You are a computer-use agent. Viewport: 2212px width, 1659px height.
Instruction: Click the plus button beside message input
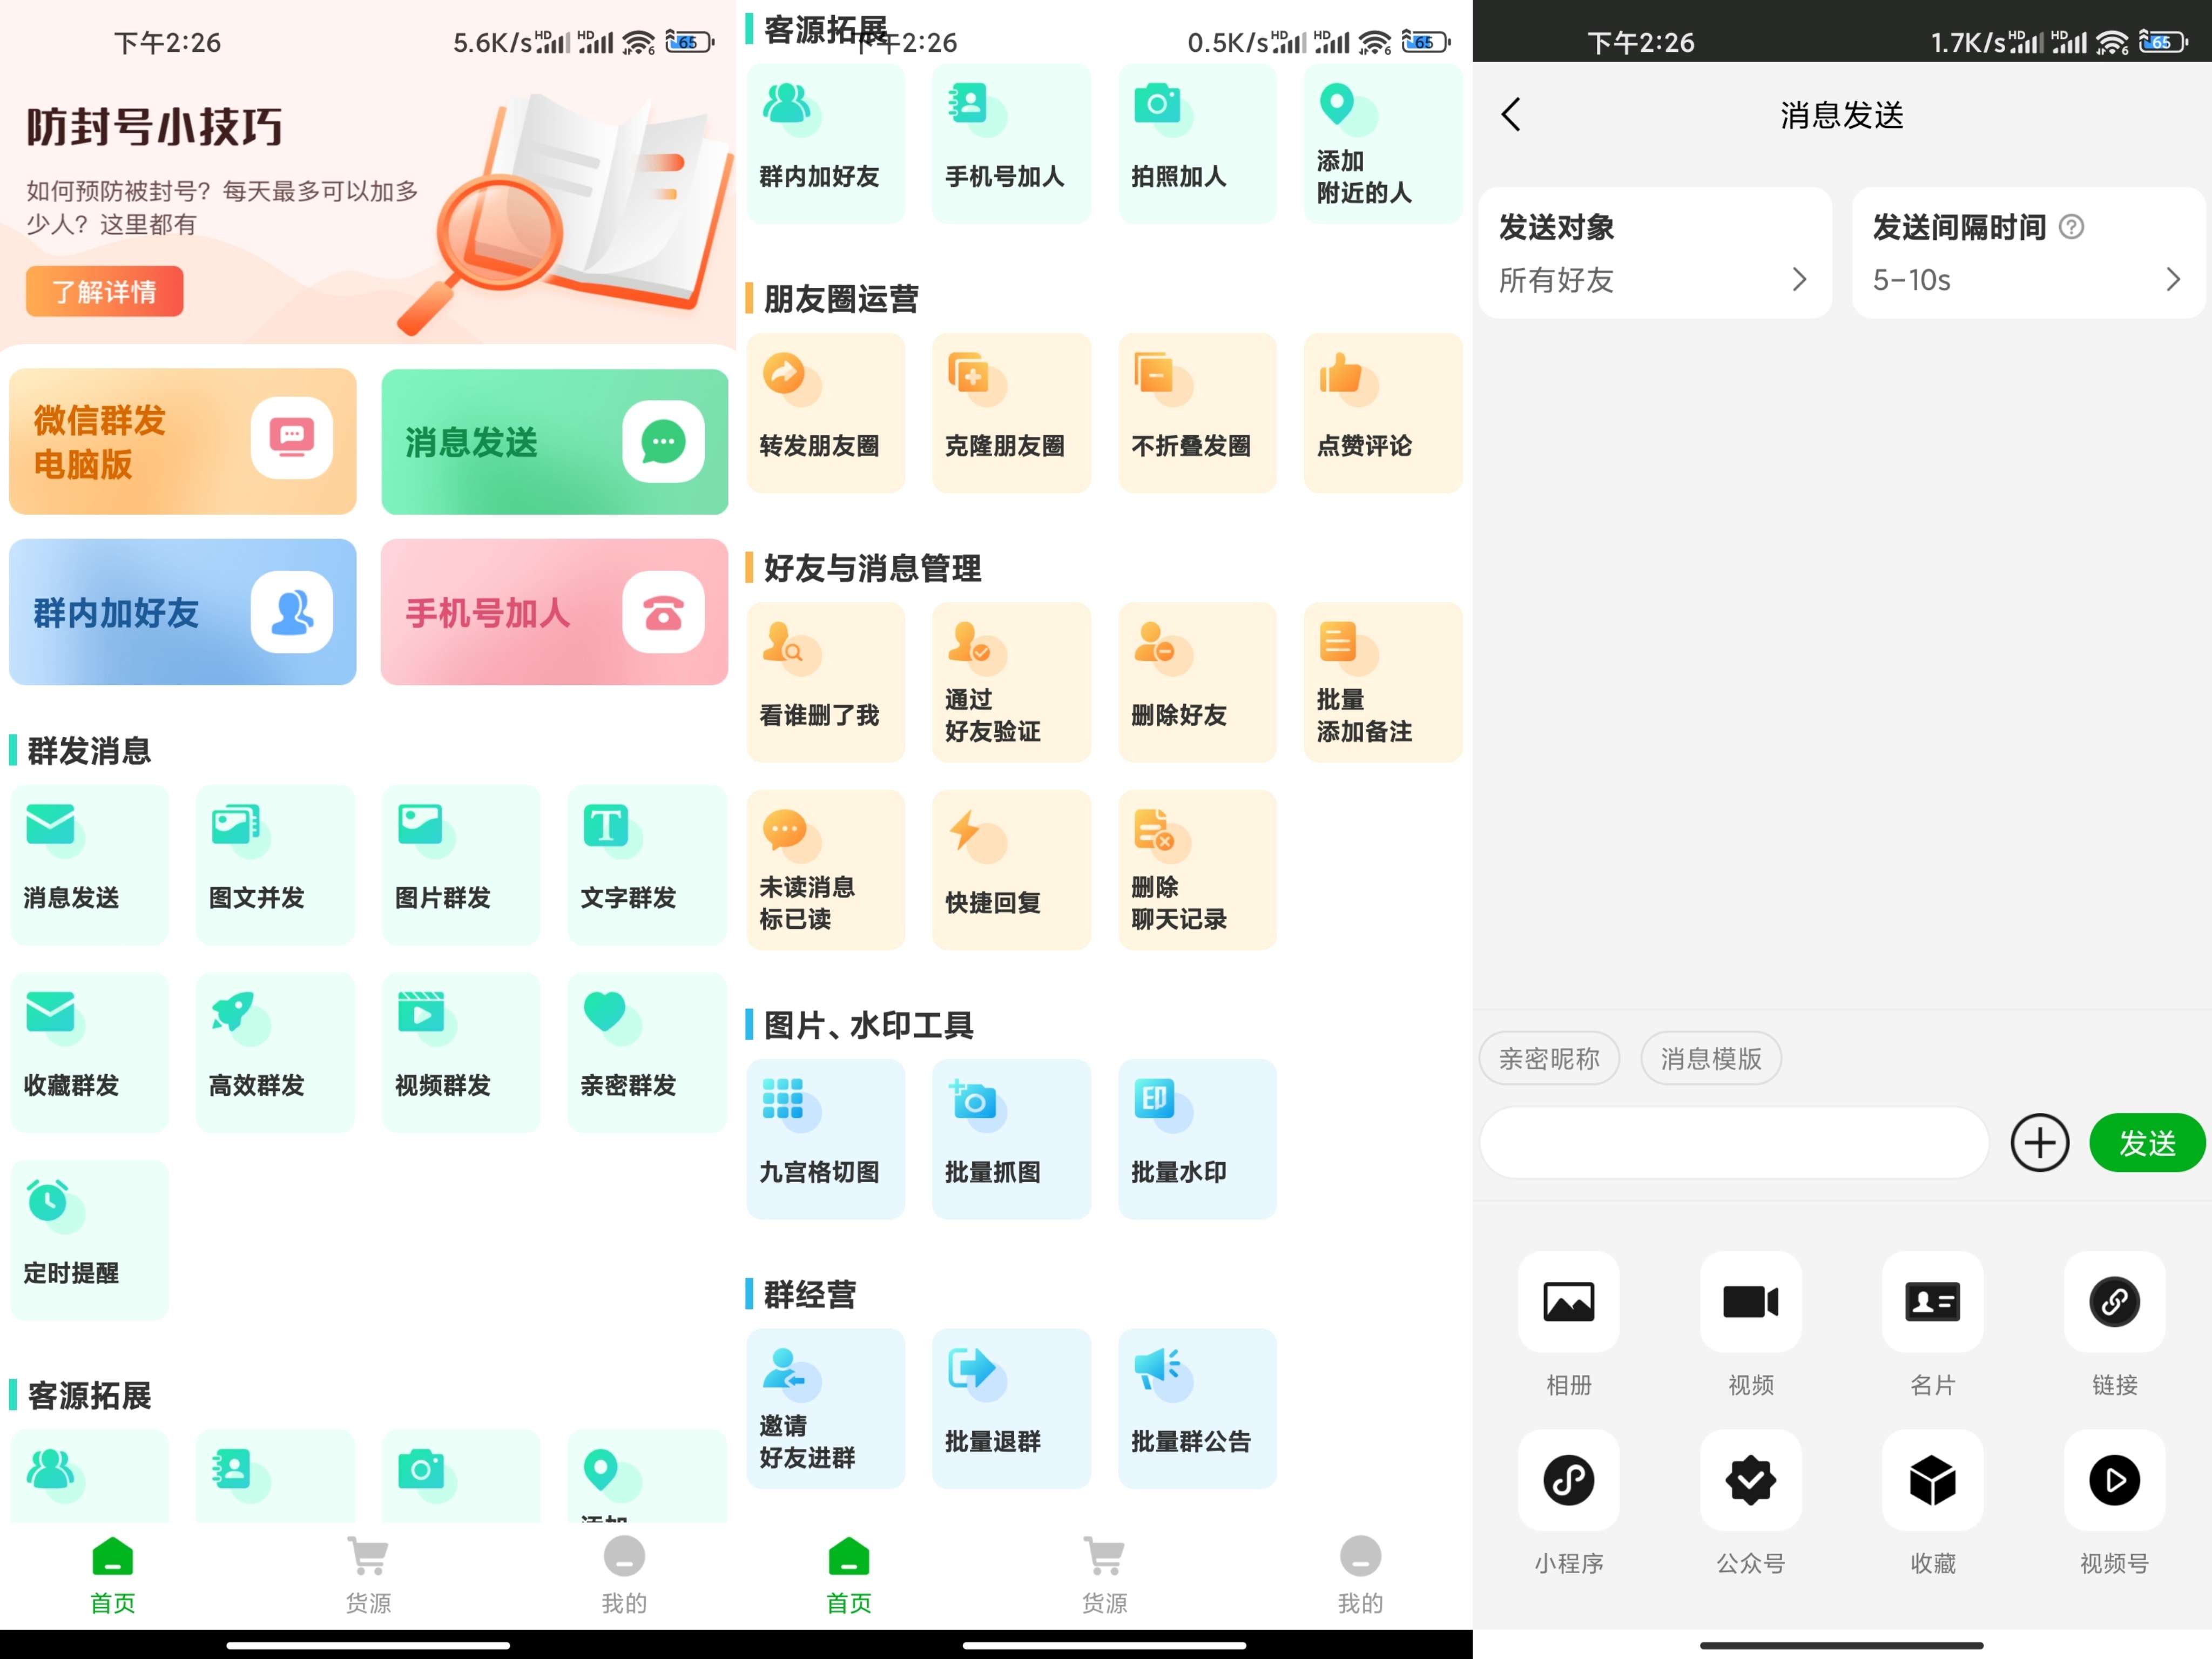point(2039,1142)
